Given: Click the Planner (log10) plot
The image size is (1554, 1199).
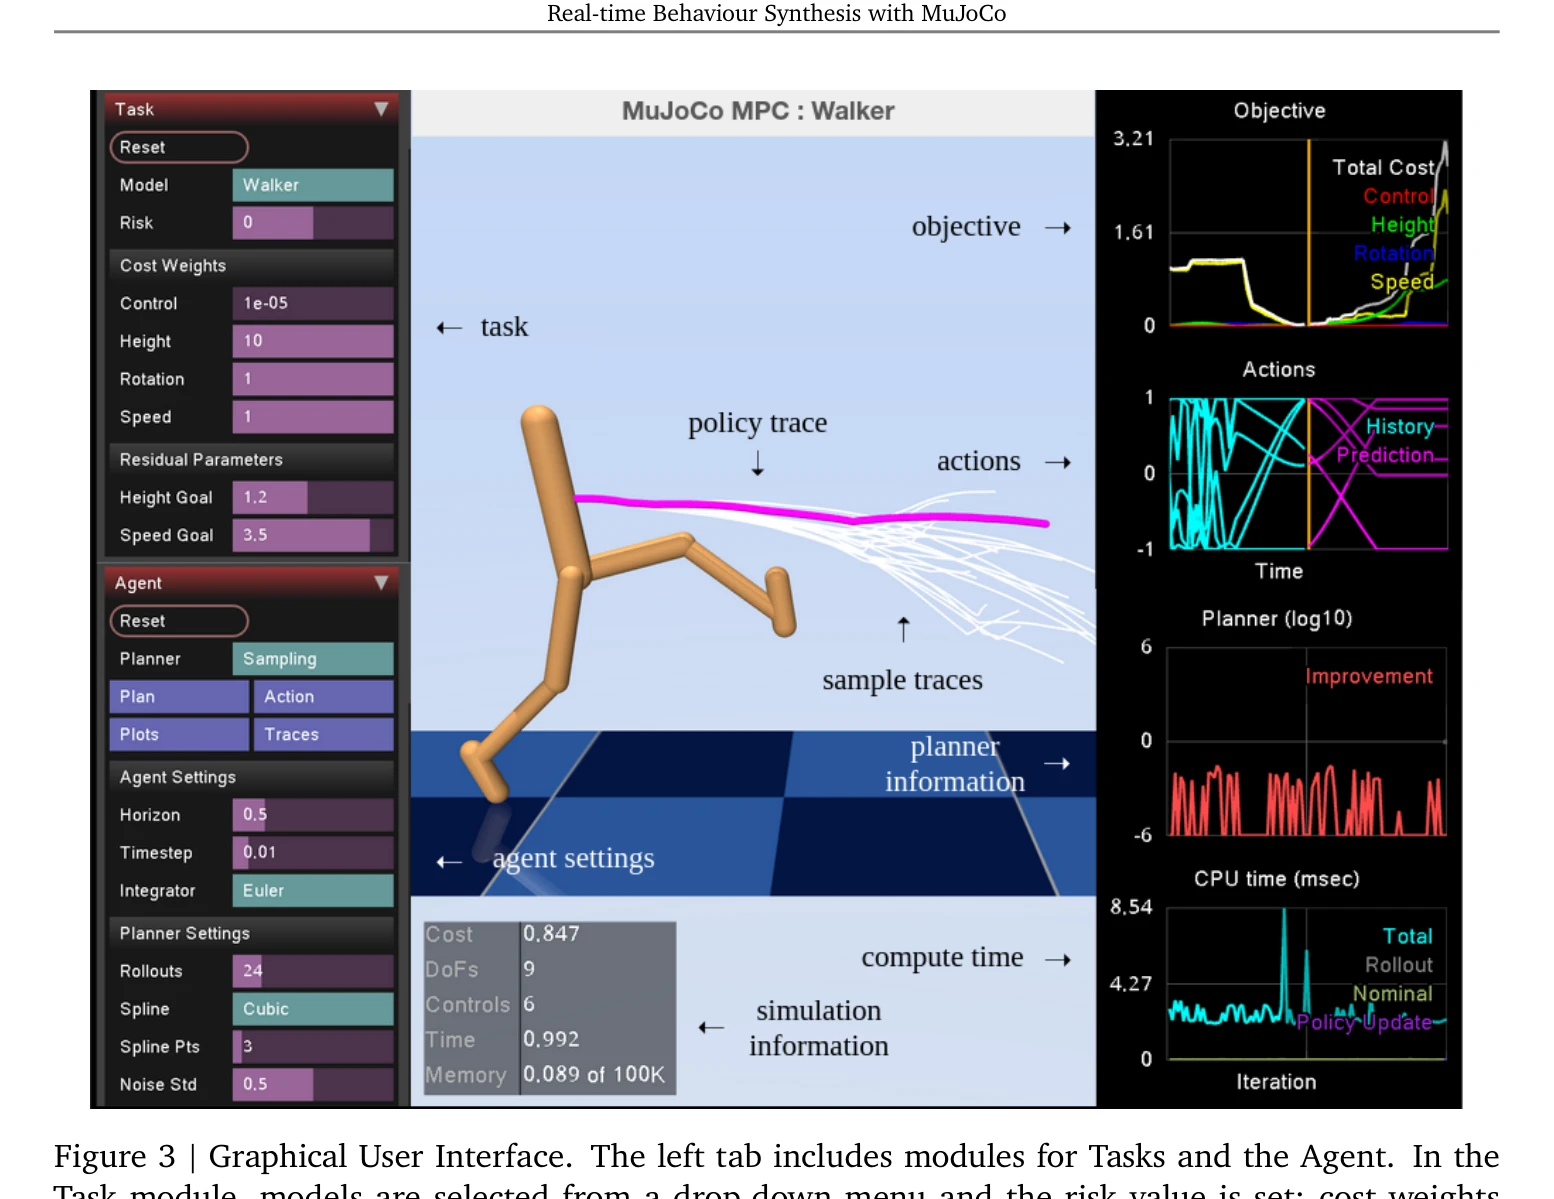Looking at the screenshot, I should coord(1306,741).
